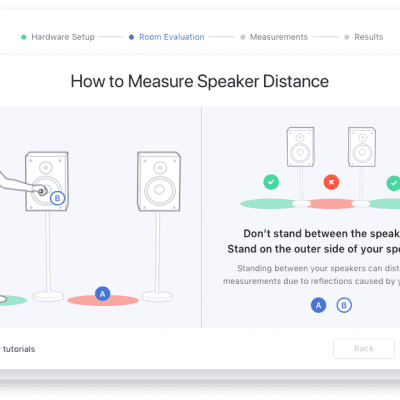This screenshot has height=400, width=400.
Task: Click marker A on the red floor zone
Action: [102, 294]
